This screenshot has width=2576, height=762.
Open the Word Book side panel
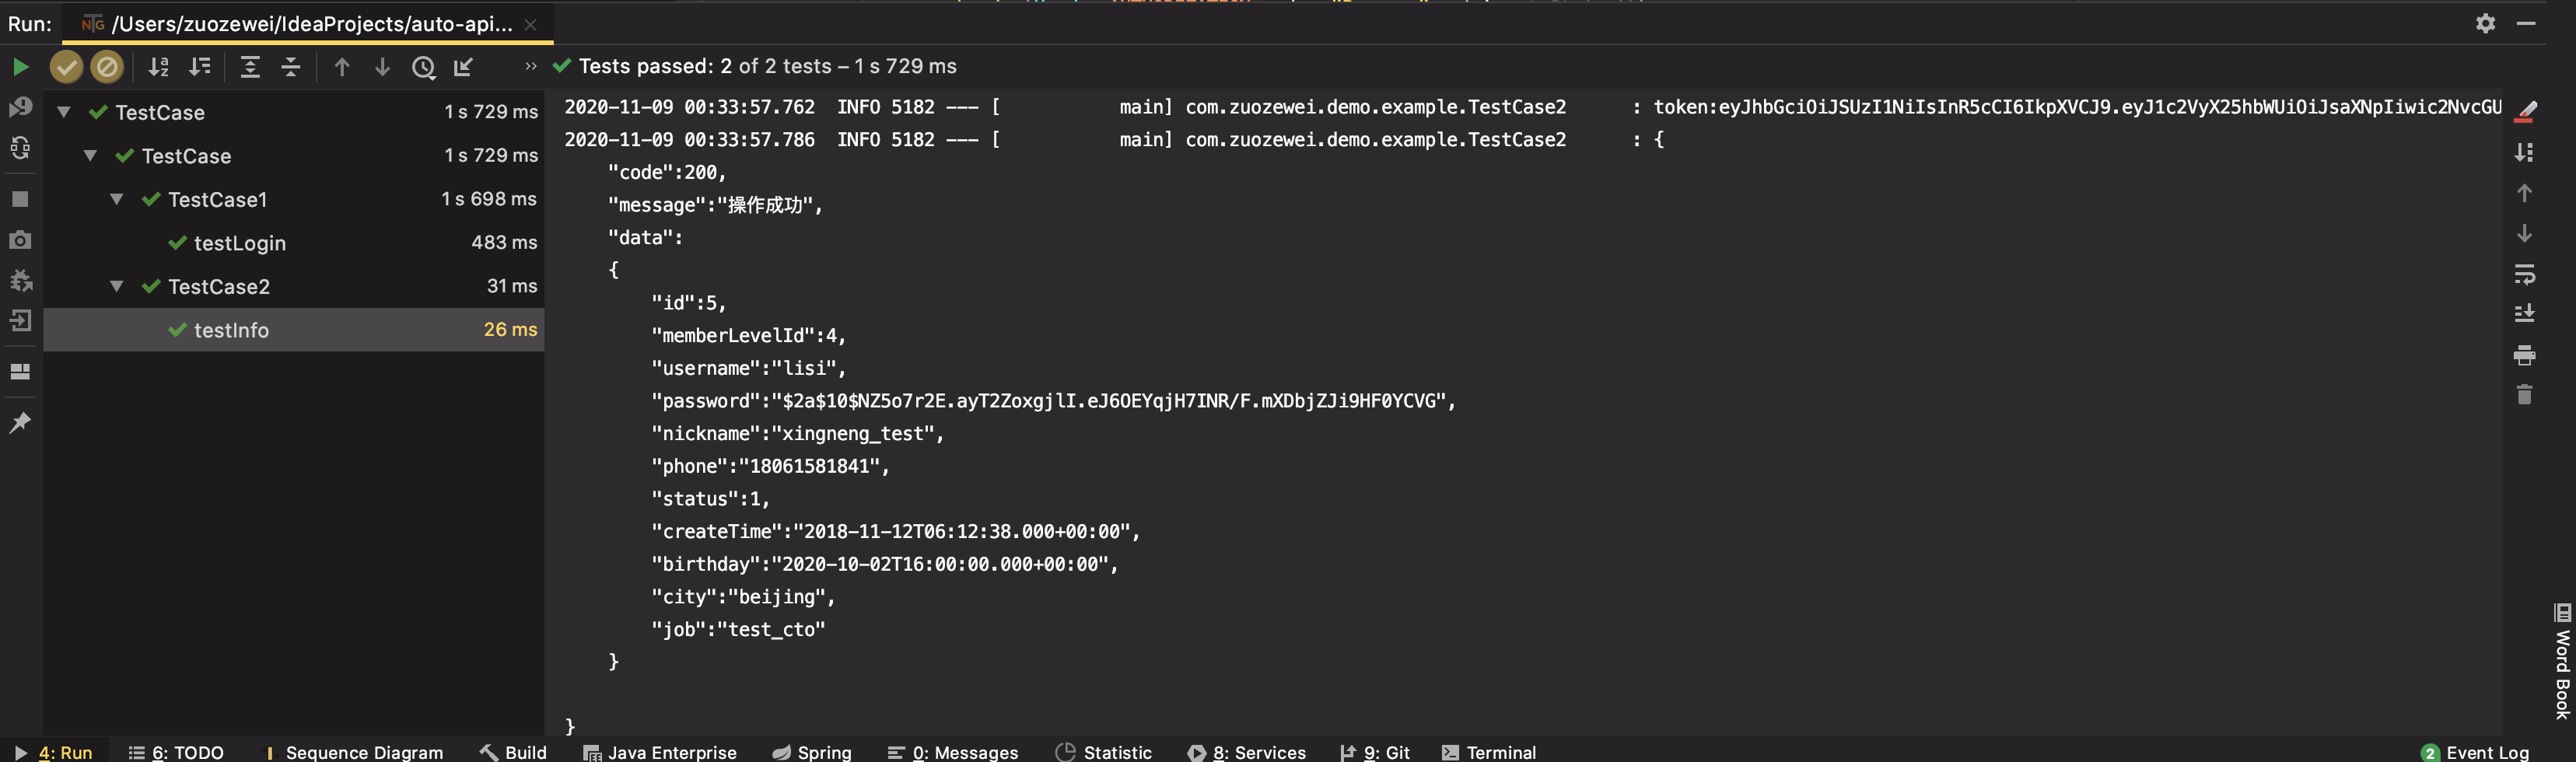(x=2562, y=660)
